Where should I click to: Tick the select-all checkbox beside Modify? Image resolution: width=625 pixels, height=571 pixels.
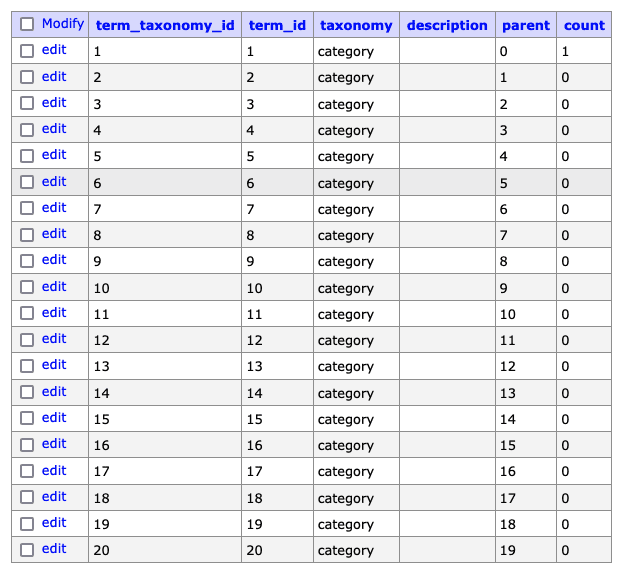pos(27,24)
